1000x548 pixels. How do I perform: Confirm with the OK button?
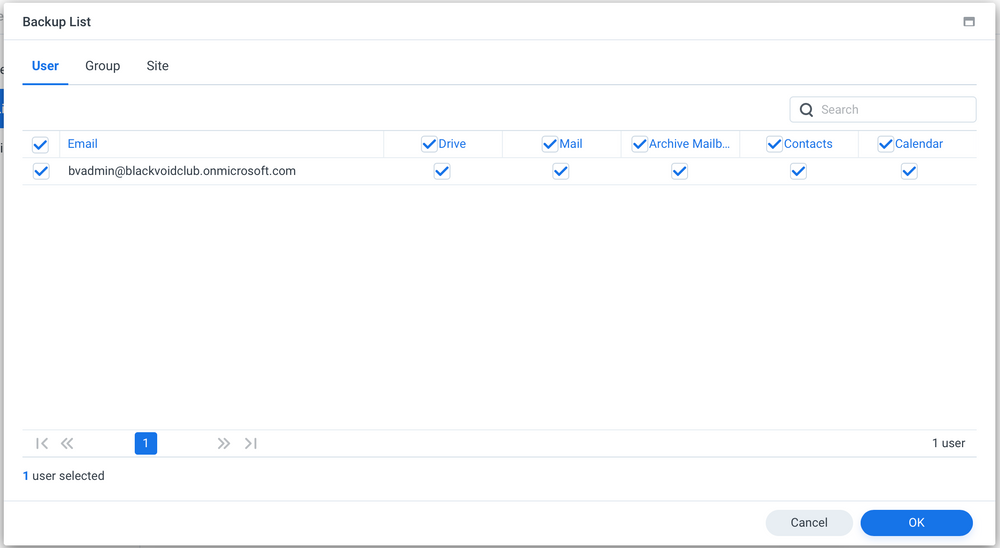click(916, 522)
